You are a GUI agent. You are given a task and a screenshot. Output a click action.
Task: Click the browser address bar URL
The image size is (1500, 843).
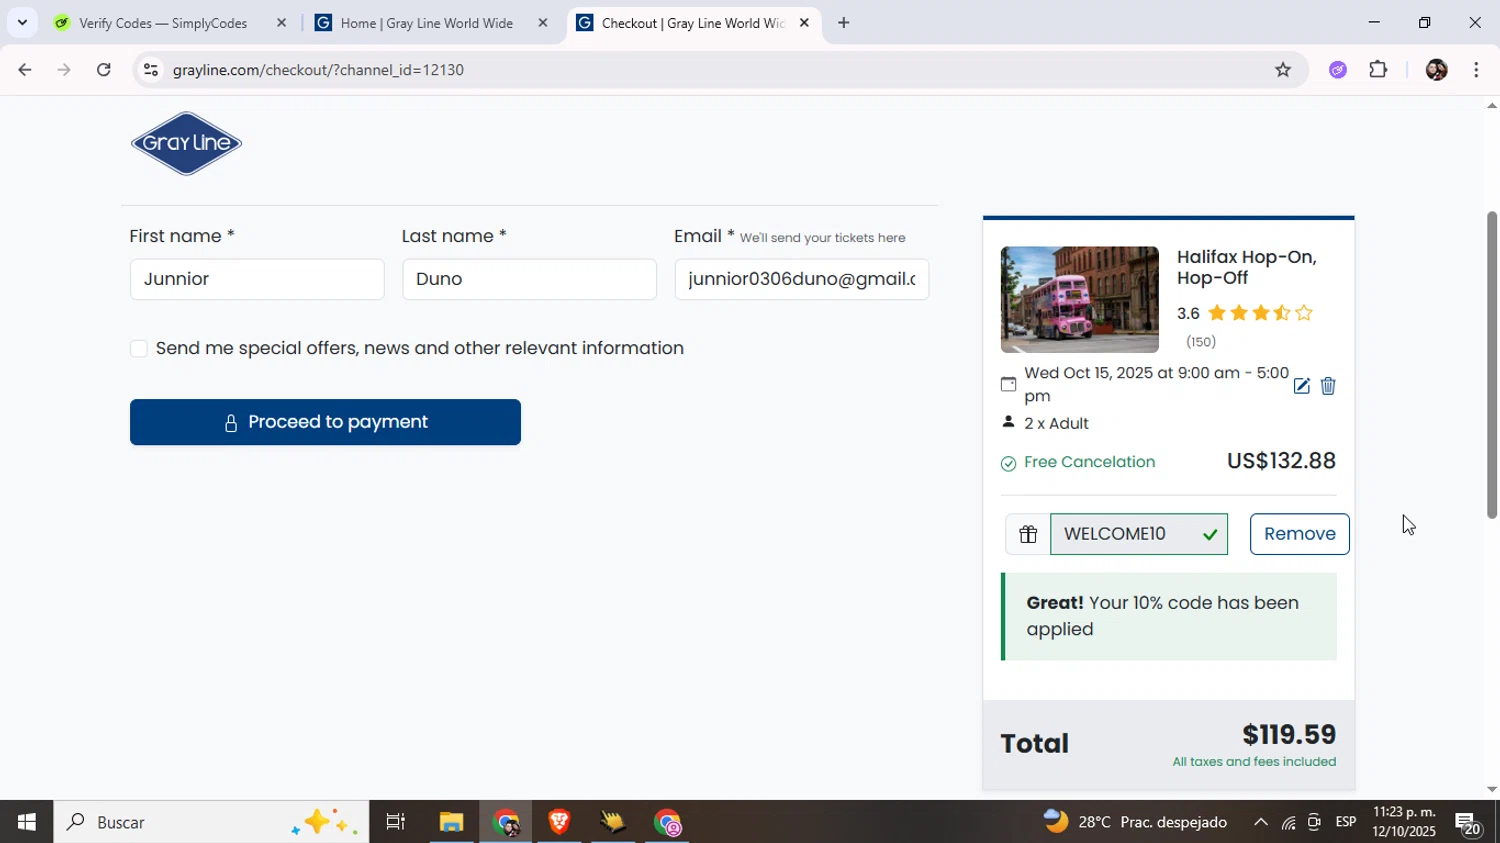318,70
